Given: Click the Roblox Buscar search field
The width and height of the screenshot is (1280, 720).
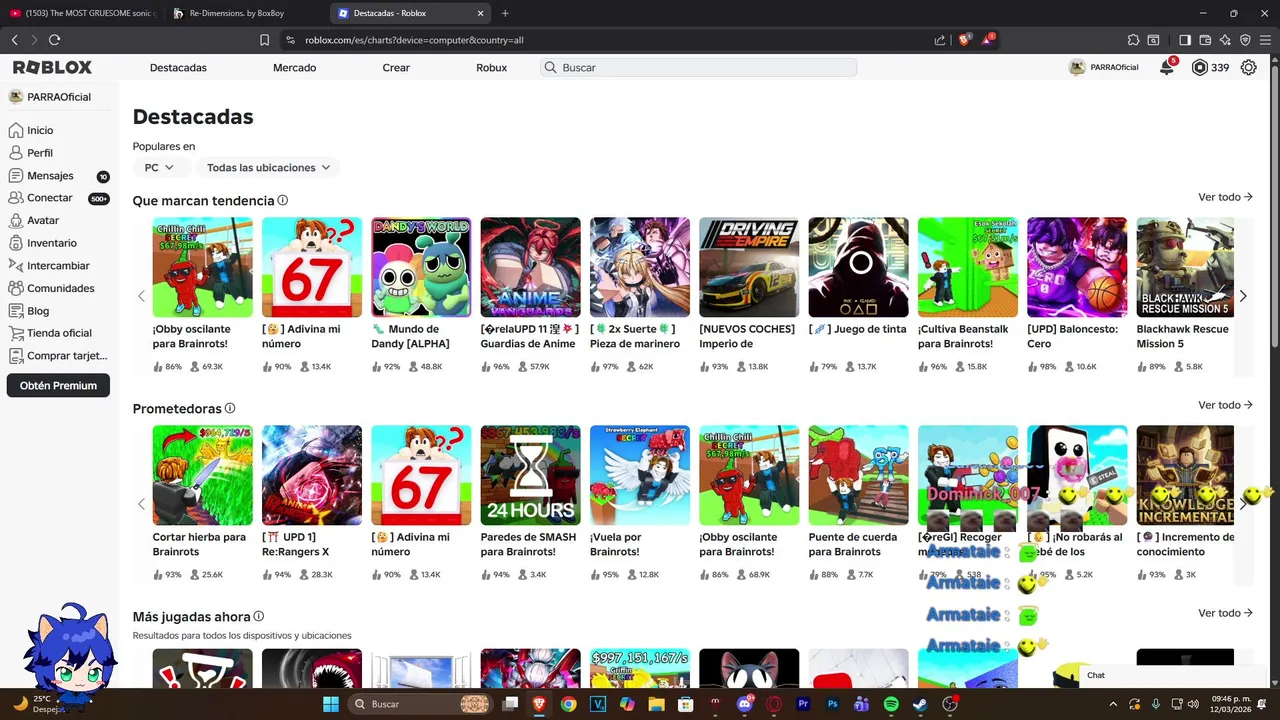Looking at the screenshot, I should [x=698, y=67].
